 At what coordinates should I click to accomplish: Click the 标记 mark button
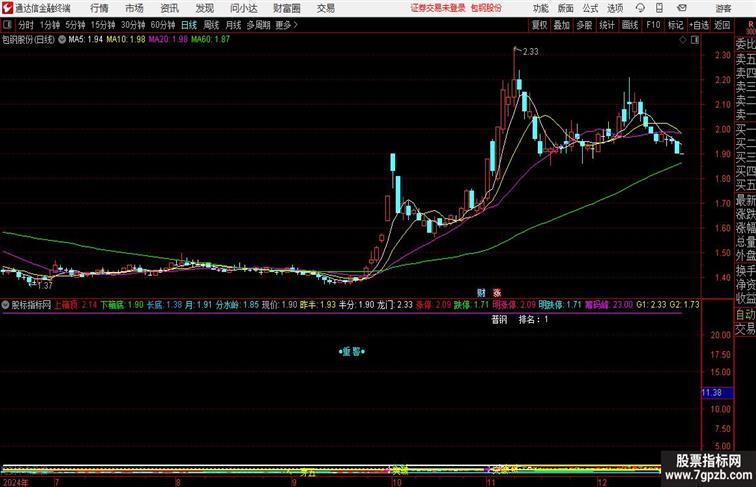675,25
